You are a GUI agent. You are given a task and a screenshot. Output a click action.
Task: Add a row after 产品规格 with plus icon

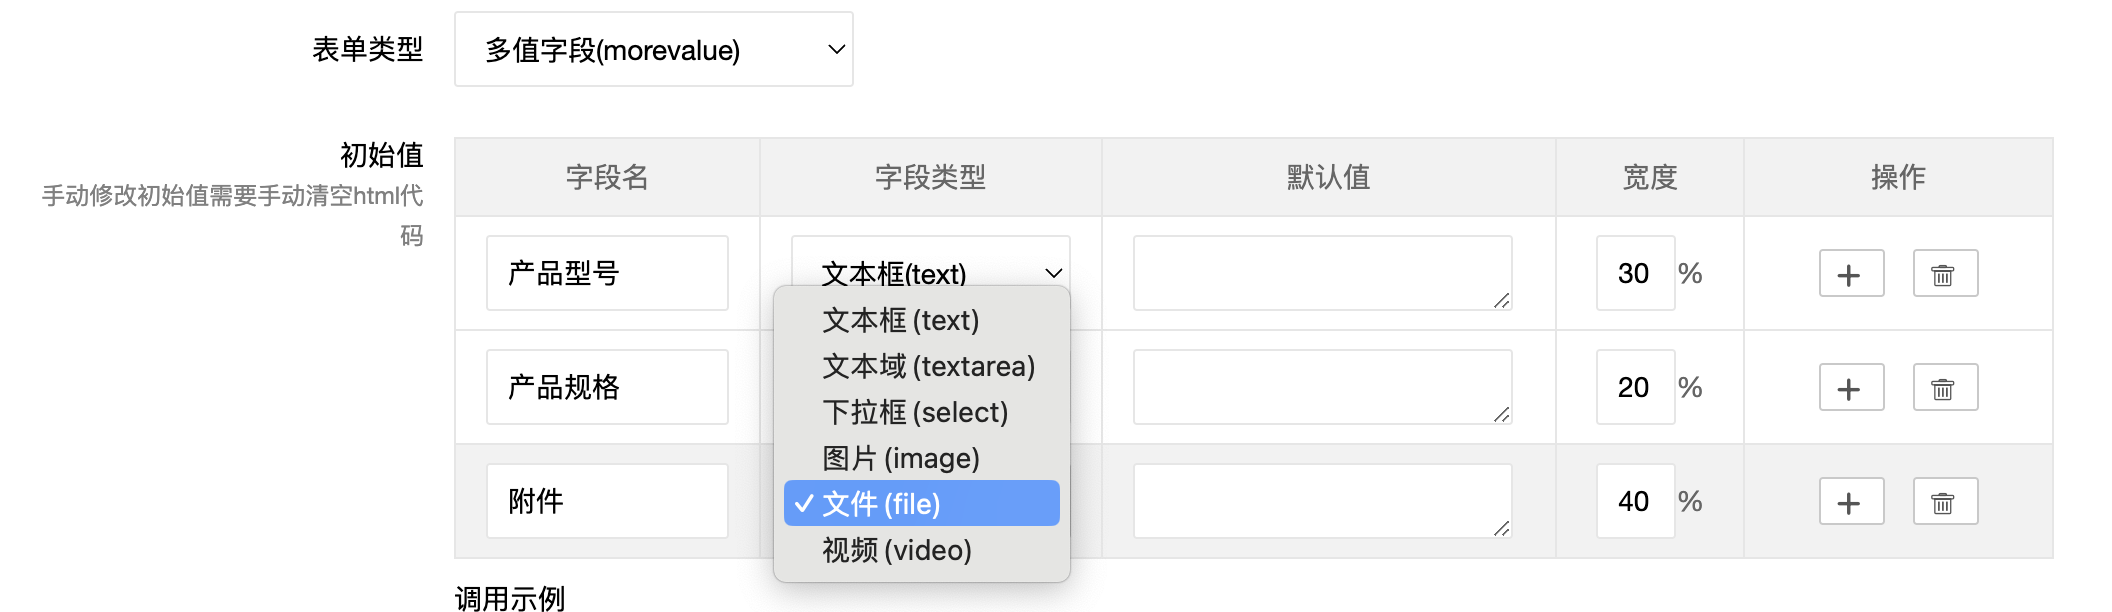(x=1851, y=388)
